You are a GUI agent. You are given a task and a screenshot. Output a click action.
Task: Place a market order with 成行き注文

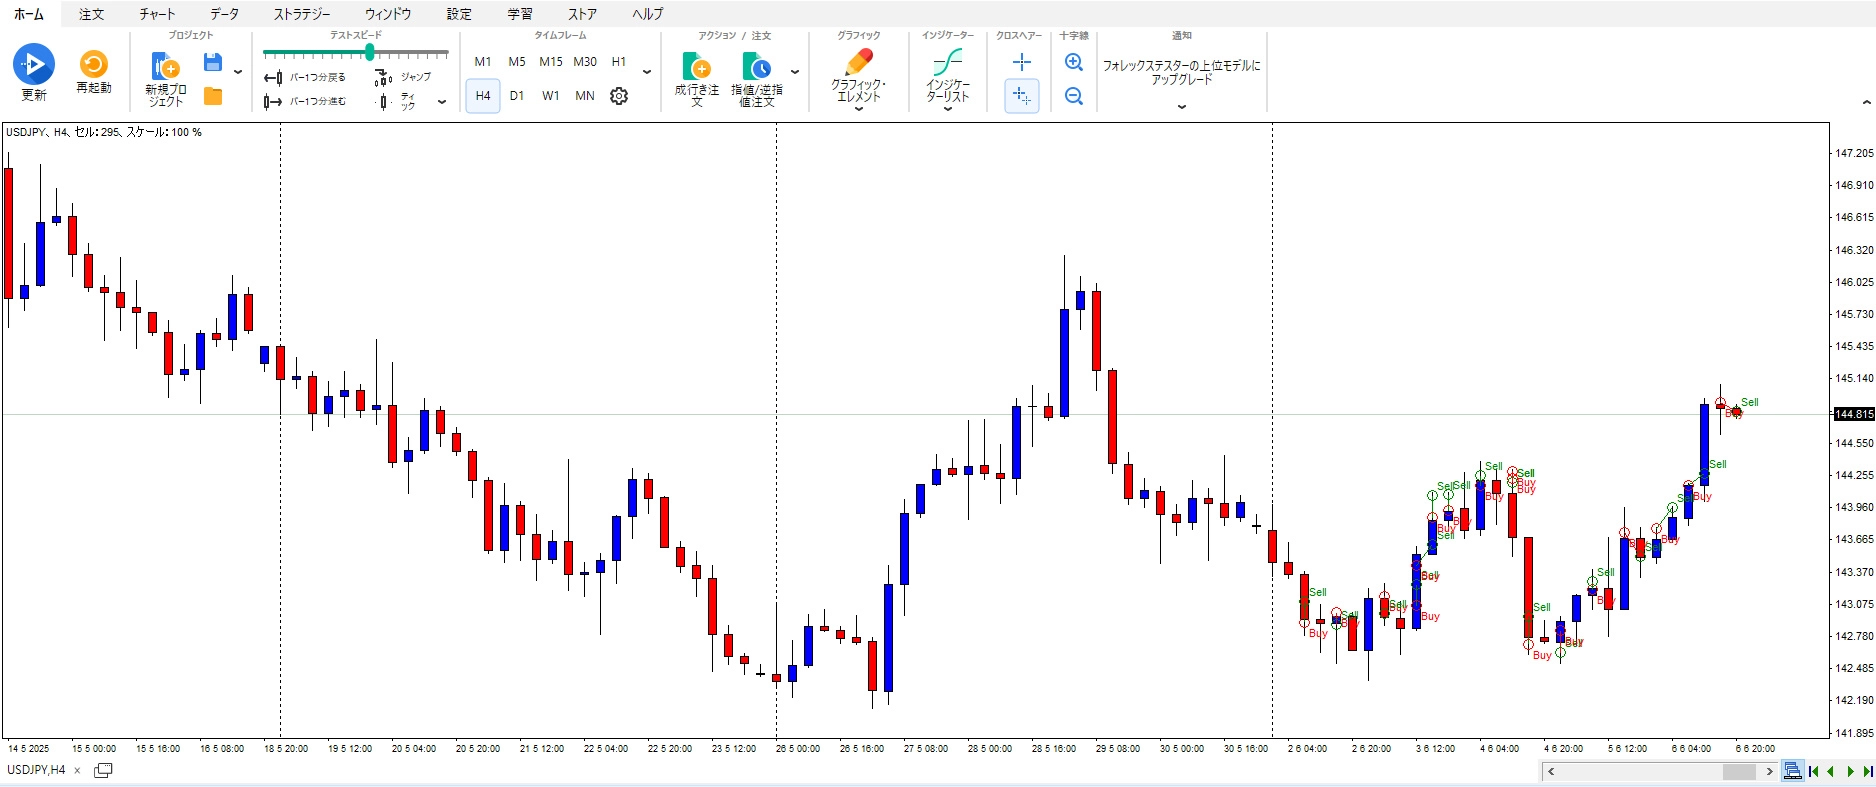click(x=696, y=79)
